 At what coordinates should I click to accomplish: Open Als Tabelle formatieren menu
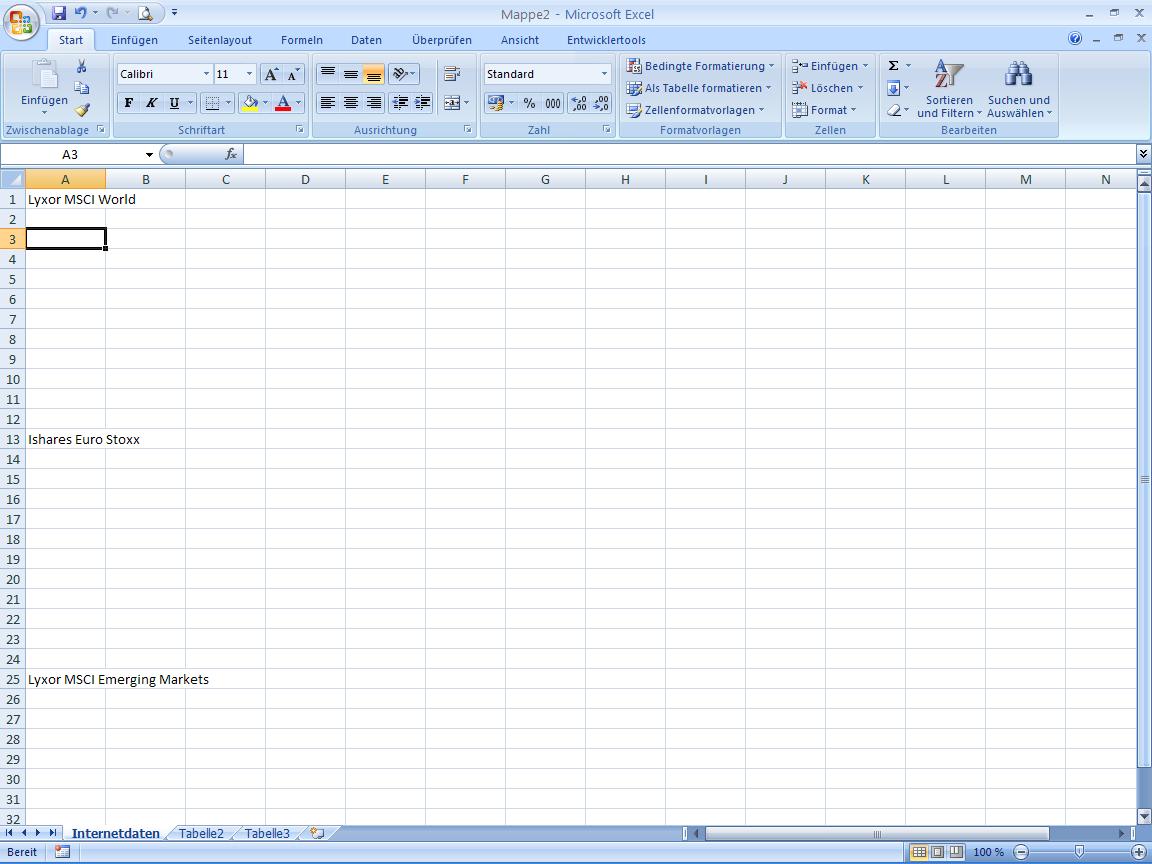coord(698,88)
